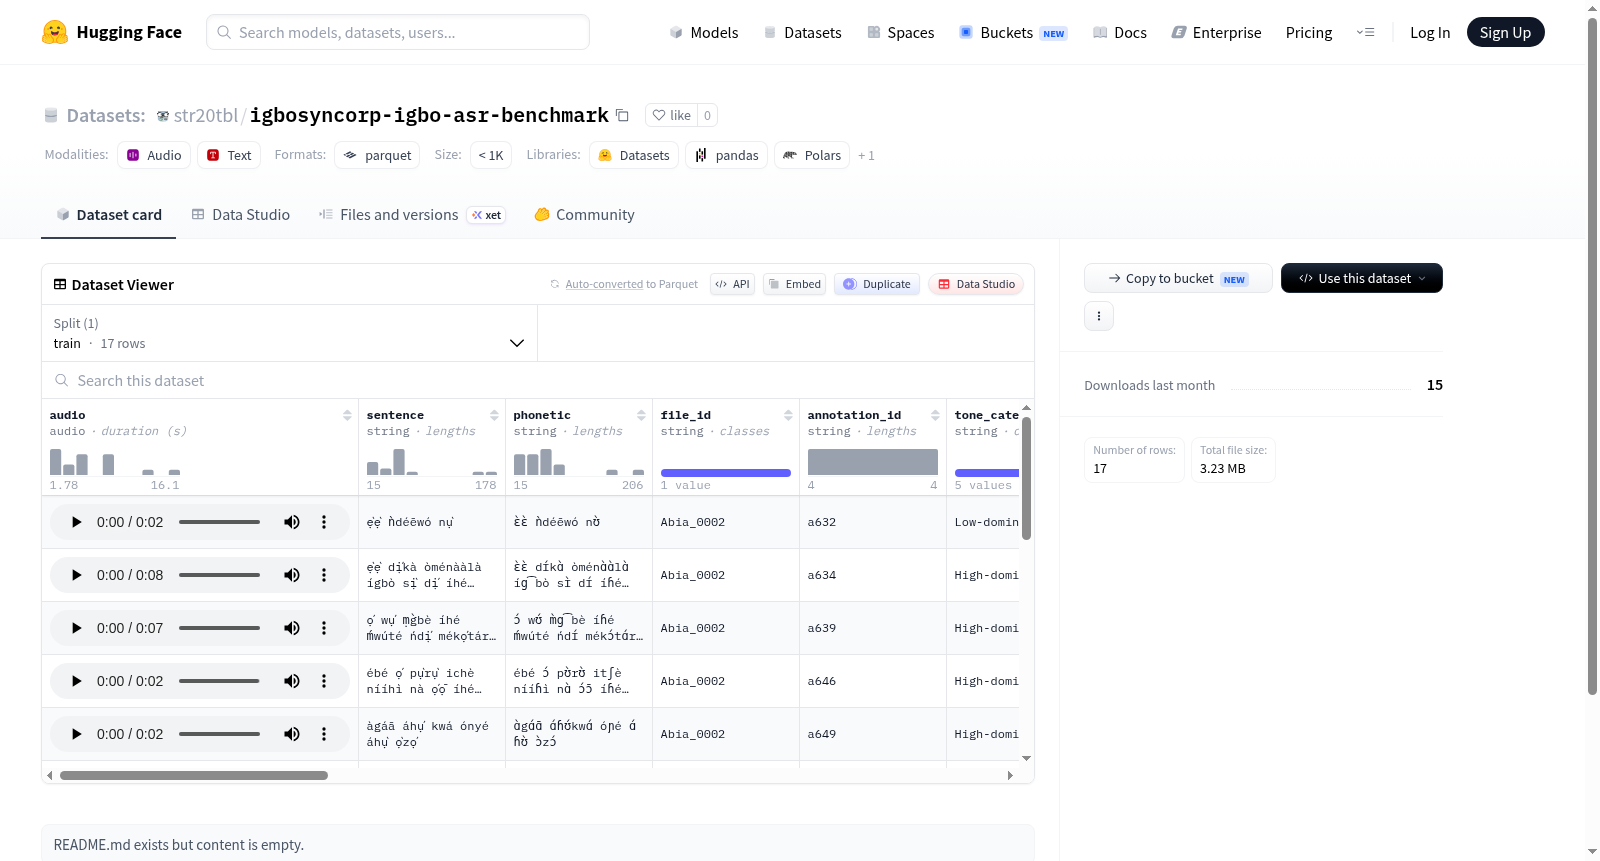Open the Data Studio tab
Screen dimensions: 1600x861
point(241,215)
